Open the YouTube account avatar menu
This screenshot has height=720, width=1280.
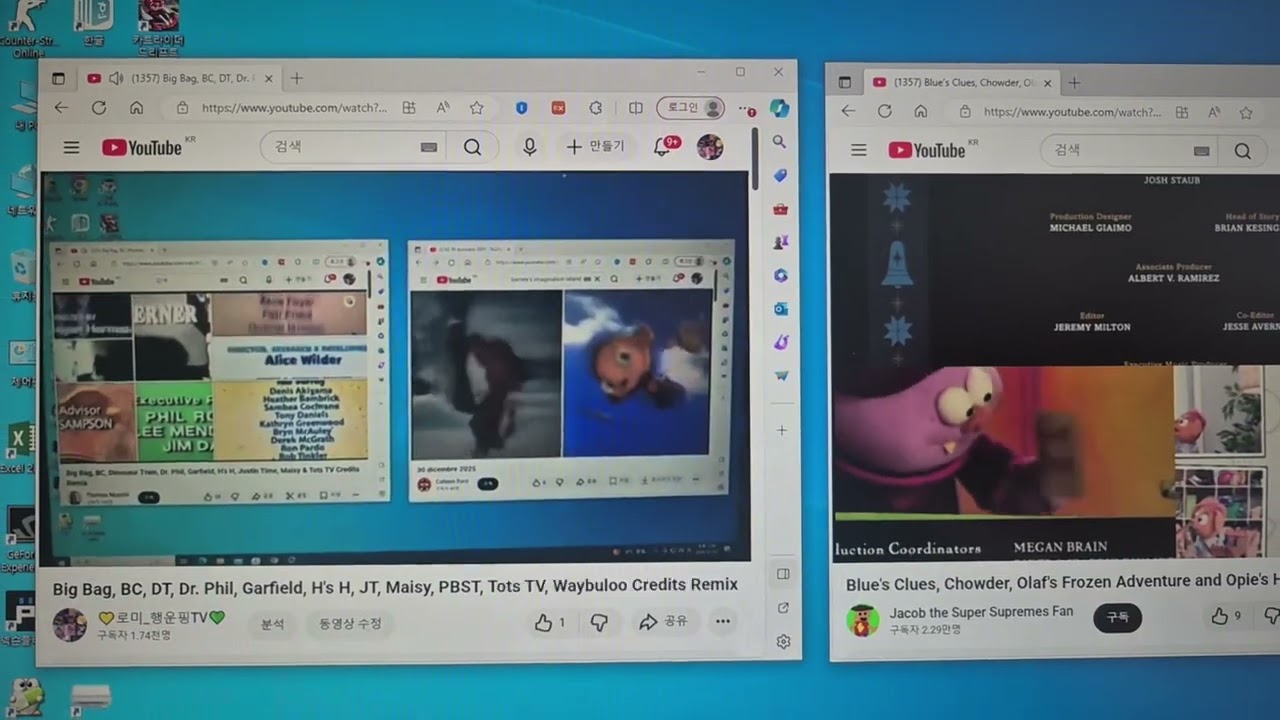pyautogui.click(x=710, y=147)
